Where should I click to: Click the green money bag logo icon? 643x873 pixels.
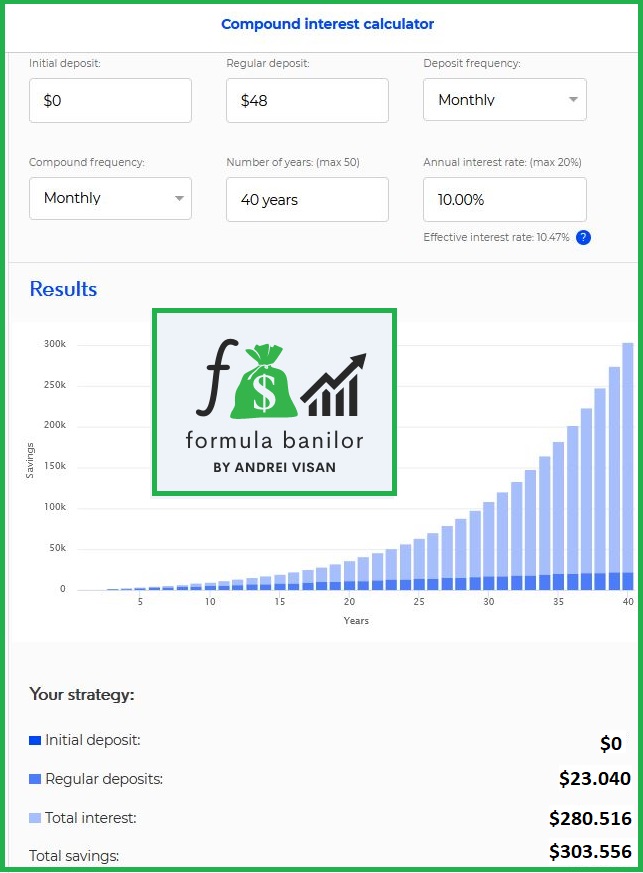[x=264, y=382]
